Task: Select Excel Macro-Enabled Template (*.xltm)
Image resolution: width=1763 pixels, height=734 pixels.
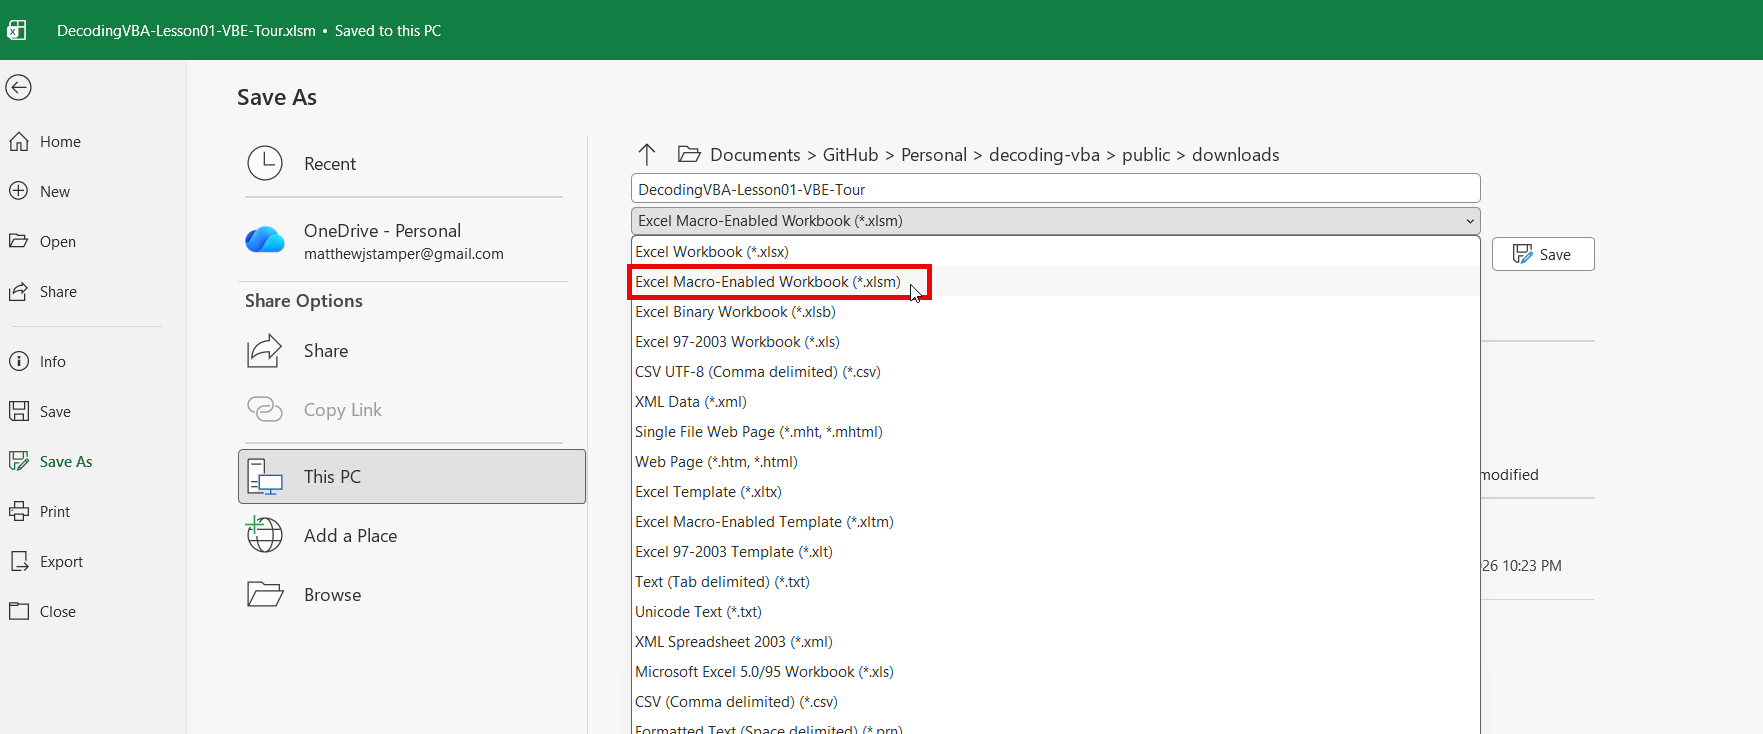Action: point(1055,522)
